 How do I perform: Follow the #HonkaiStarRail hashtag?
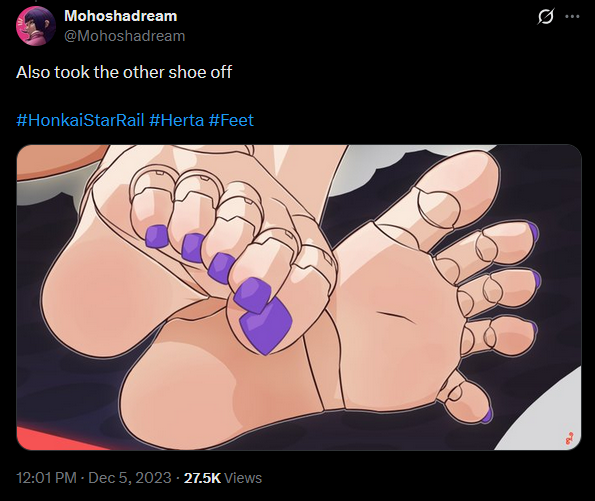coord(80,120)
